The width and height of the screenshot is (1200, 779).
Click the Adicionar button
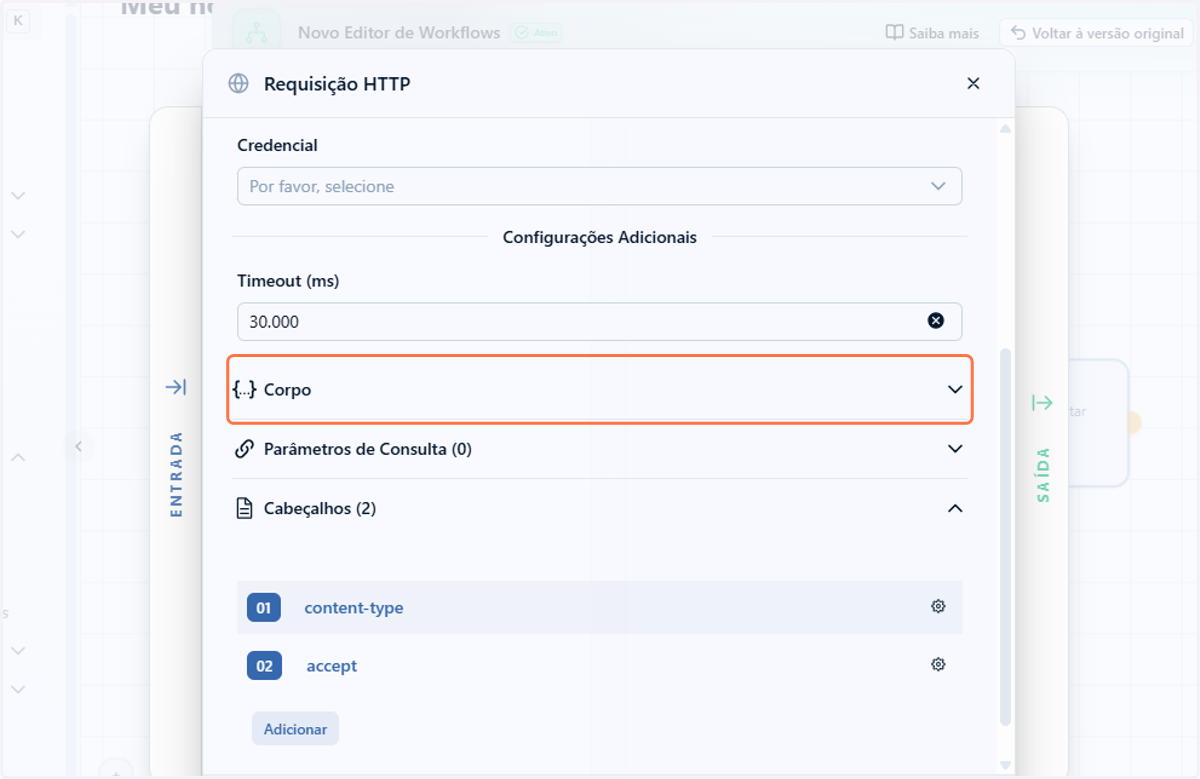pyautogui.click(x=295, y=729)
